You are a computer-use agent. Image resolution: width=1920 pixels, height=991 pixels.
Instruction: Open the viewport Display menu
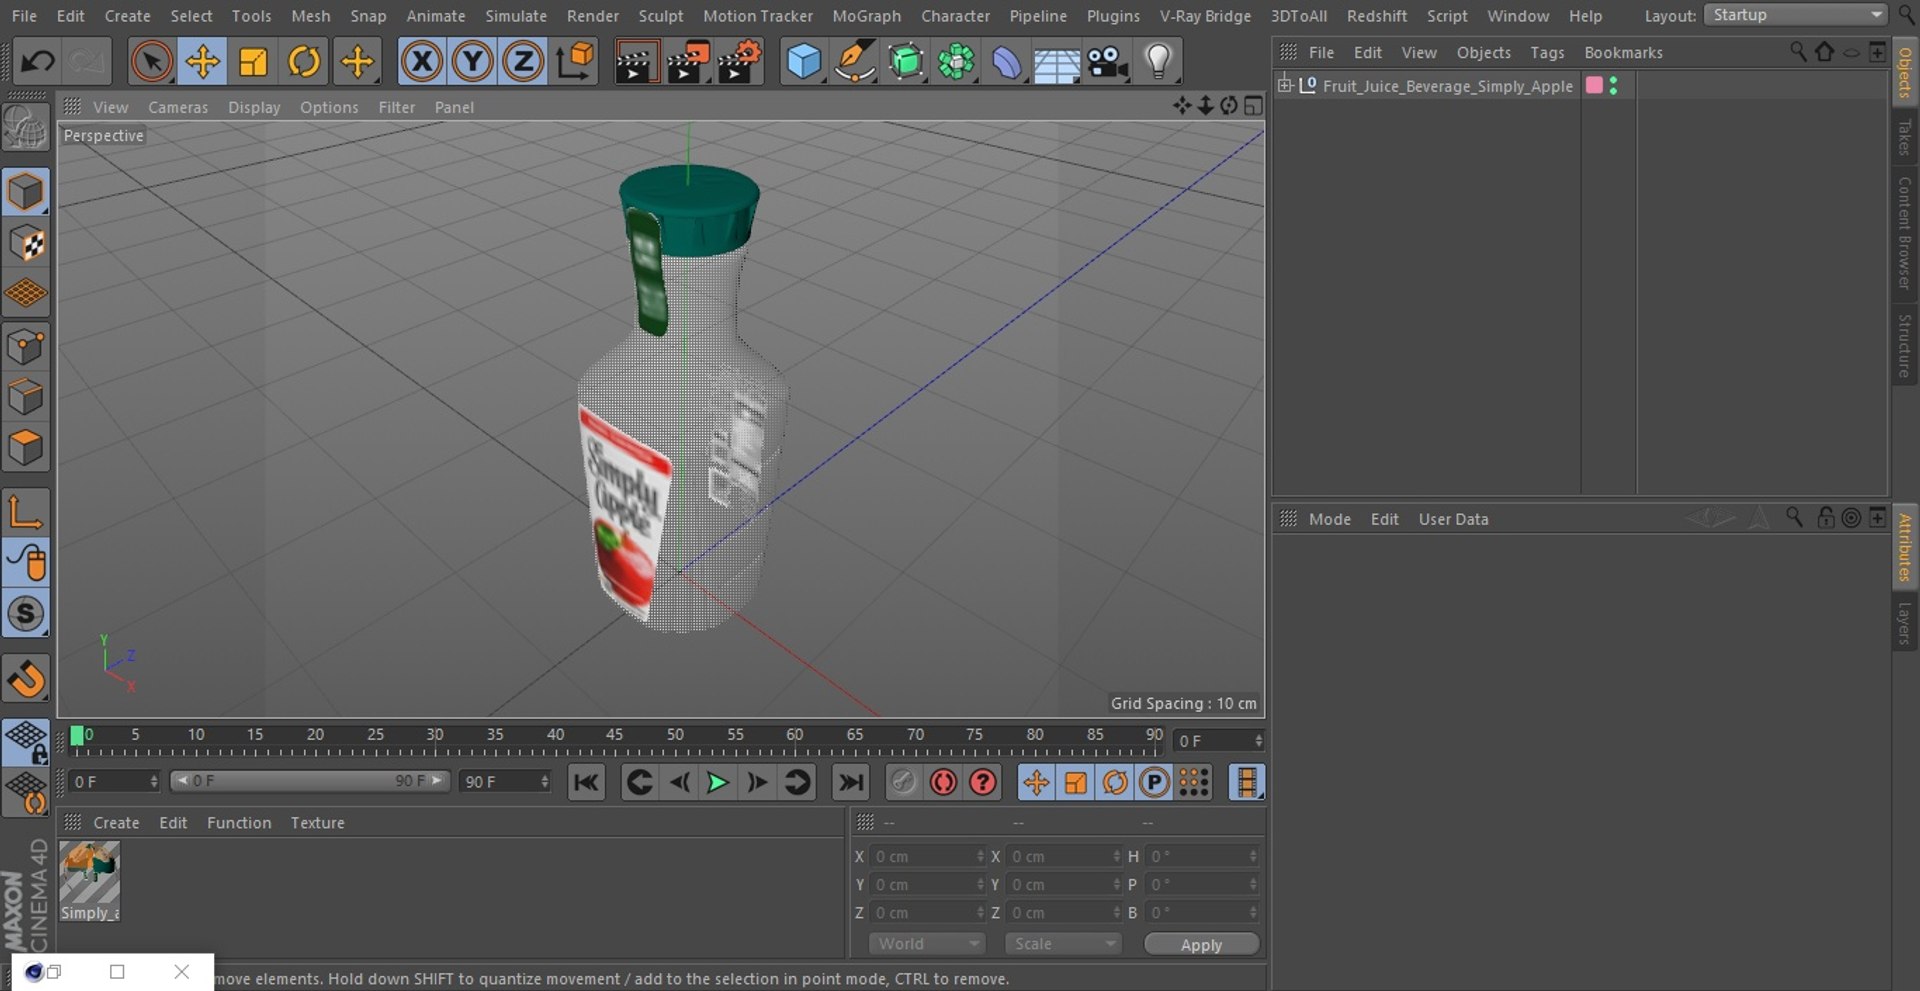point(254,107)
